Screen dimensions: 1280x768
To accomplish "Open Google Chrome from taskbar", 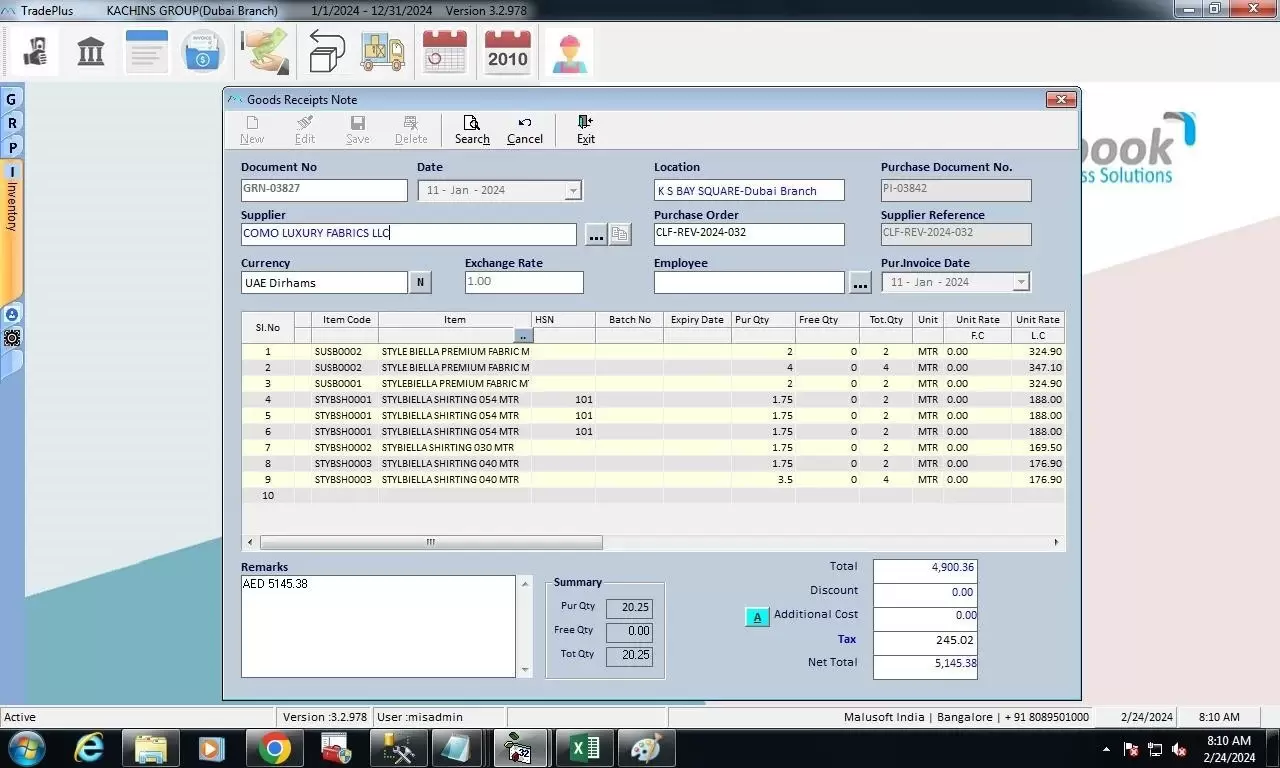I will click(274, 748).
